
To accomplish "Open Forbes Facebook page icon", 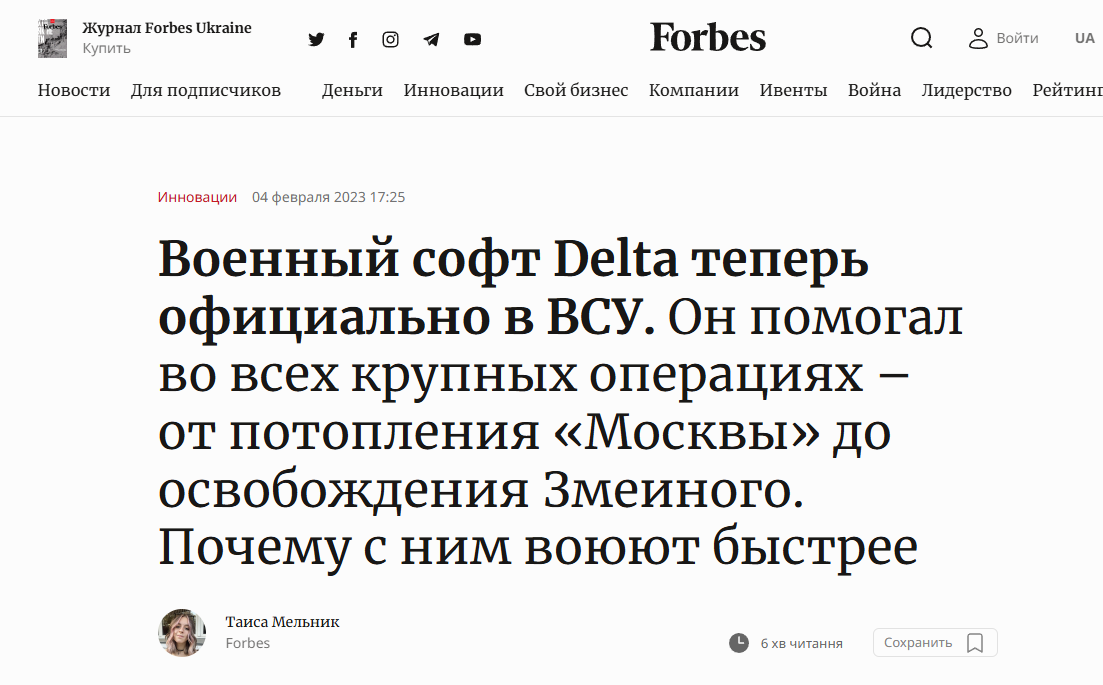I will pyautogui.click(x=353, y=39).
